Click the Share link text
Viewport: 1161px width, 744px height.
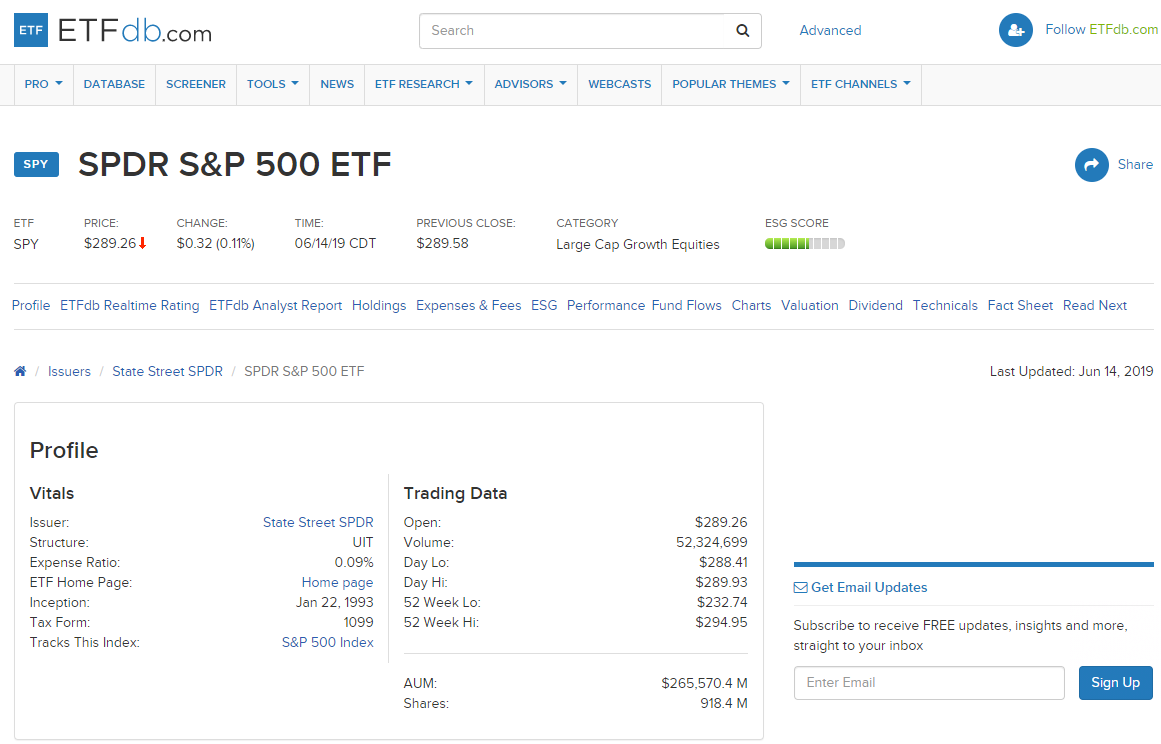point(1135,164)
